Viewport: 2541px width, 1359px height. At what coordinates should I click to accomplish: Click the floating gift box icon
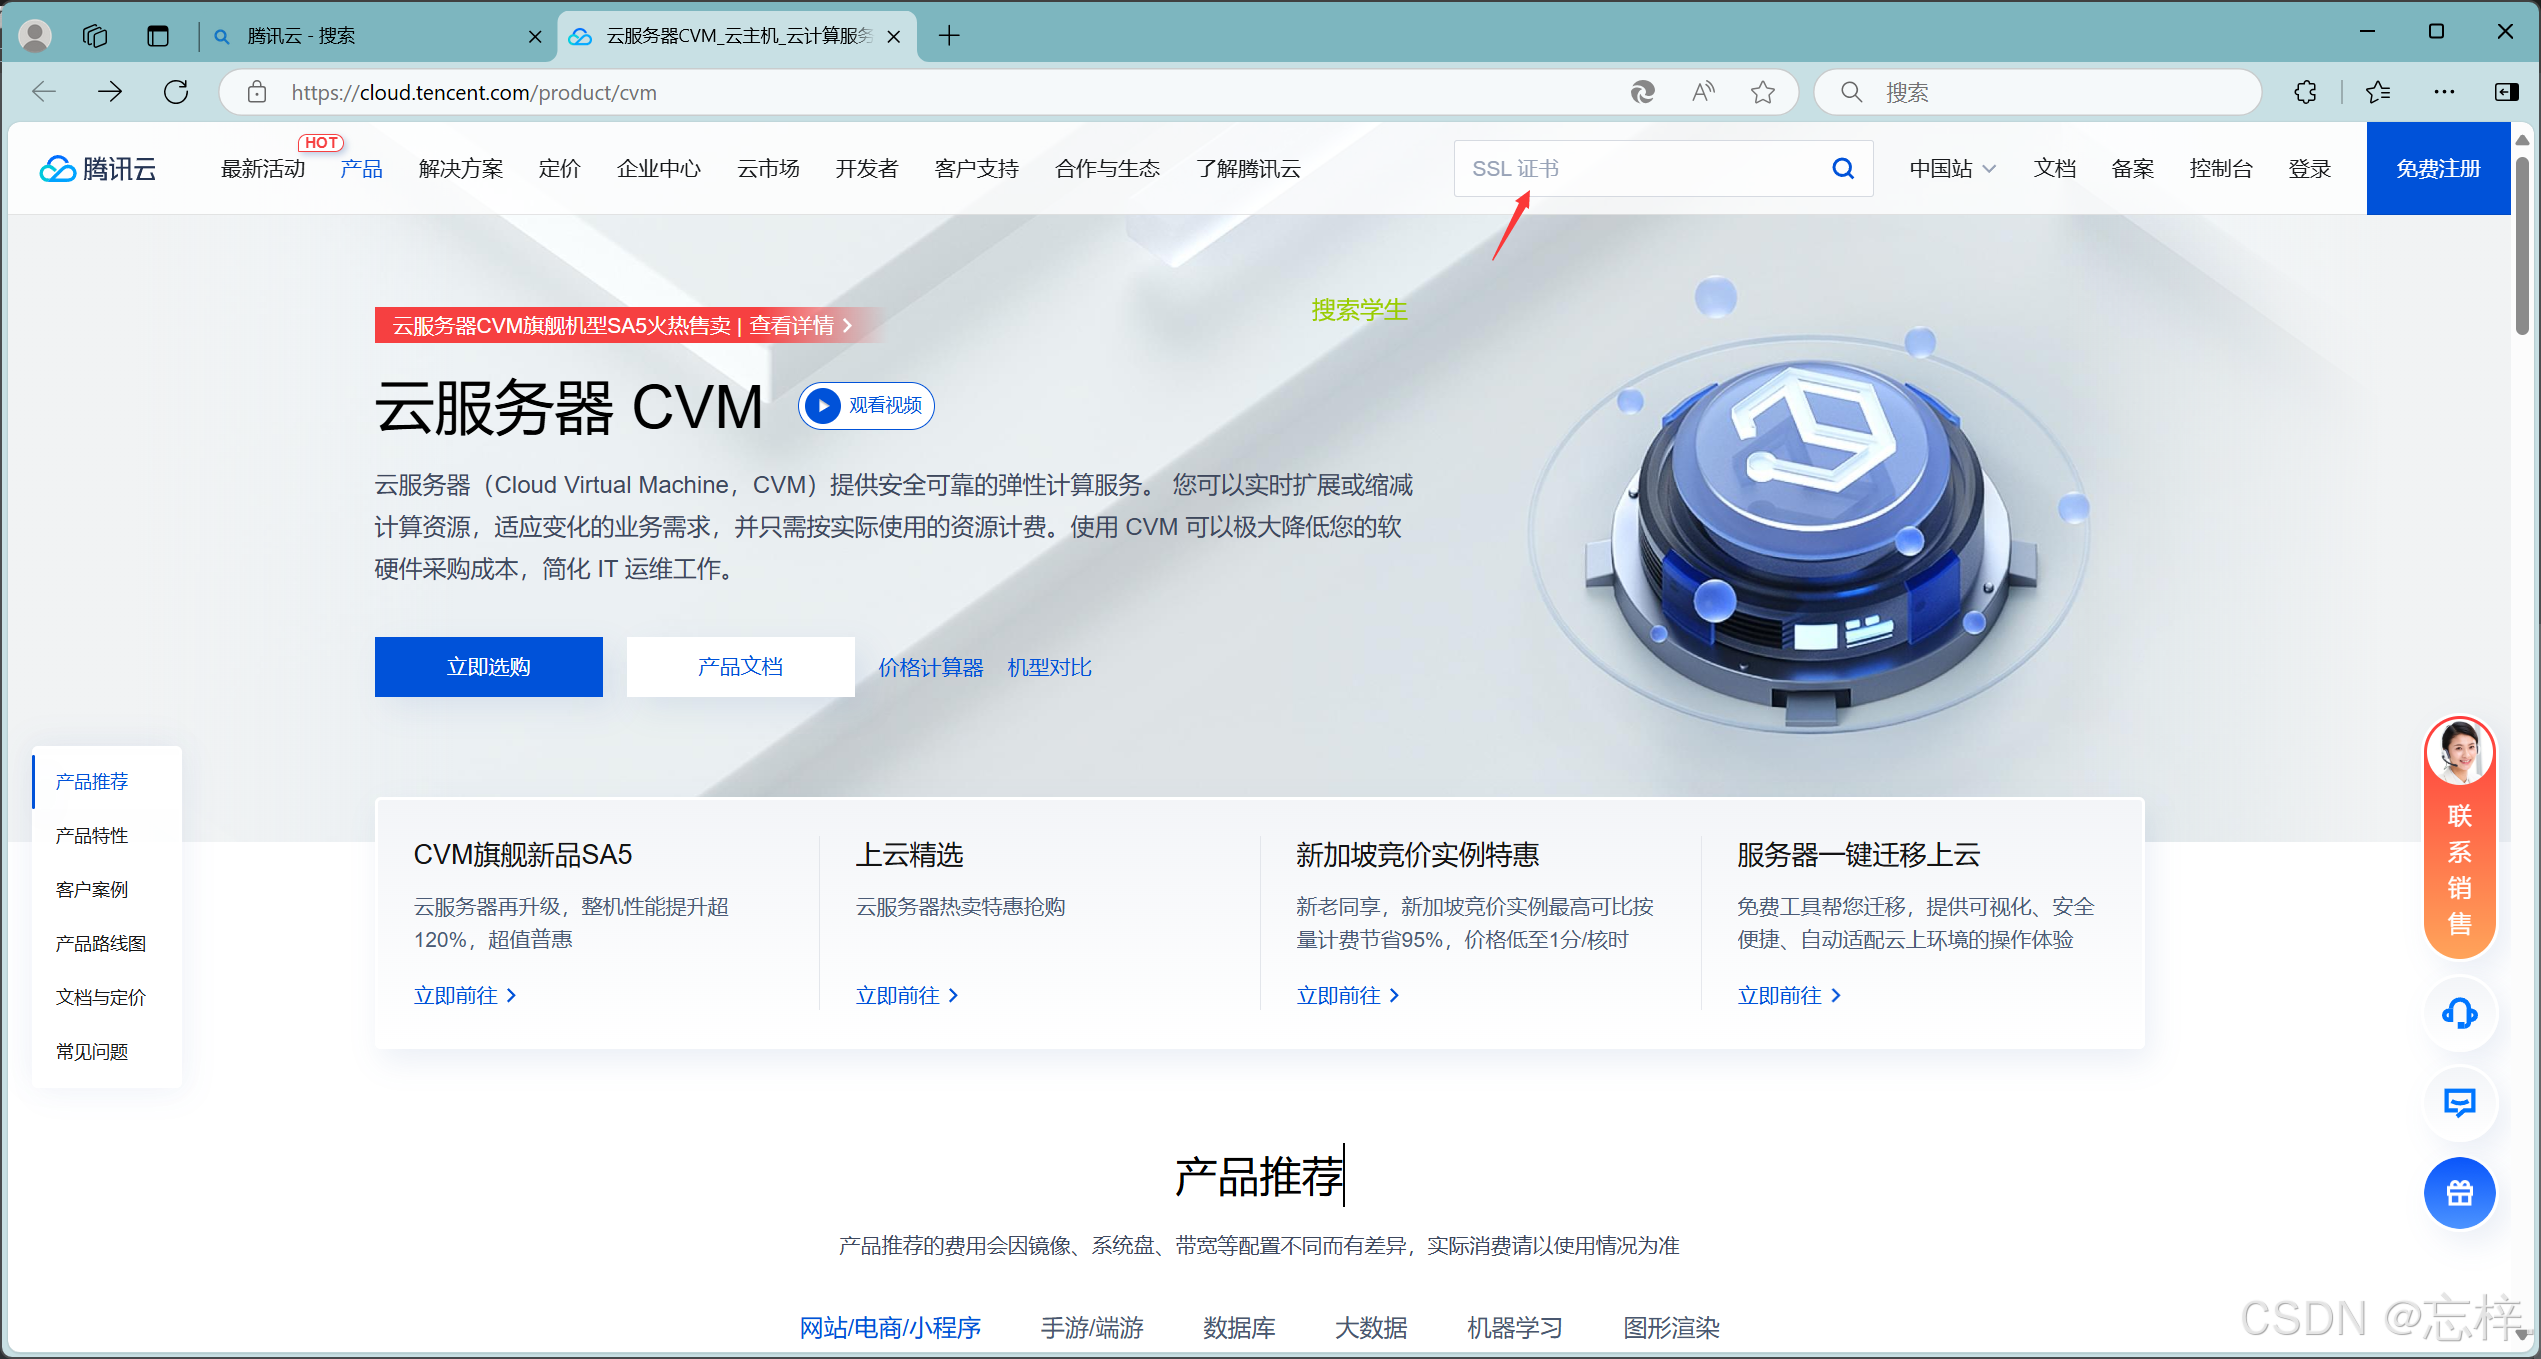2459,1192
